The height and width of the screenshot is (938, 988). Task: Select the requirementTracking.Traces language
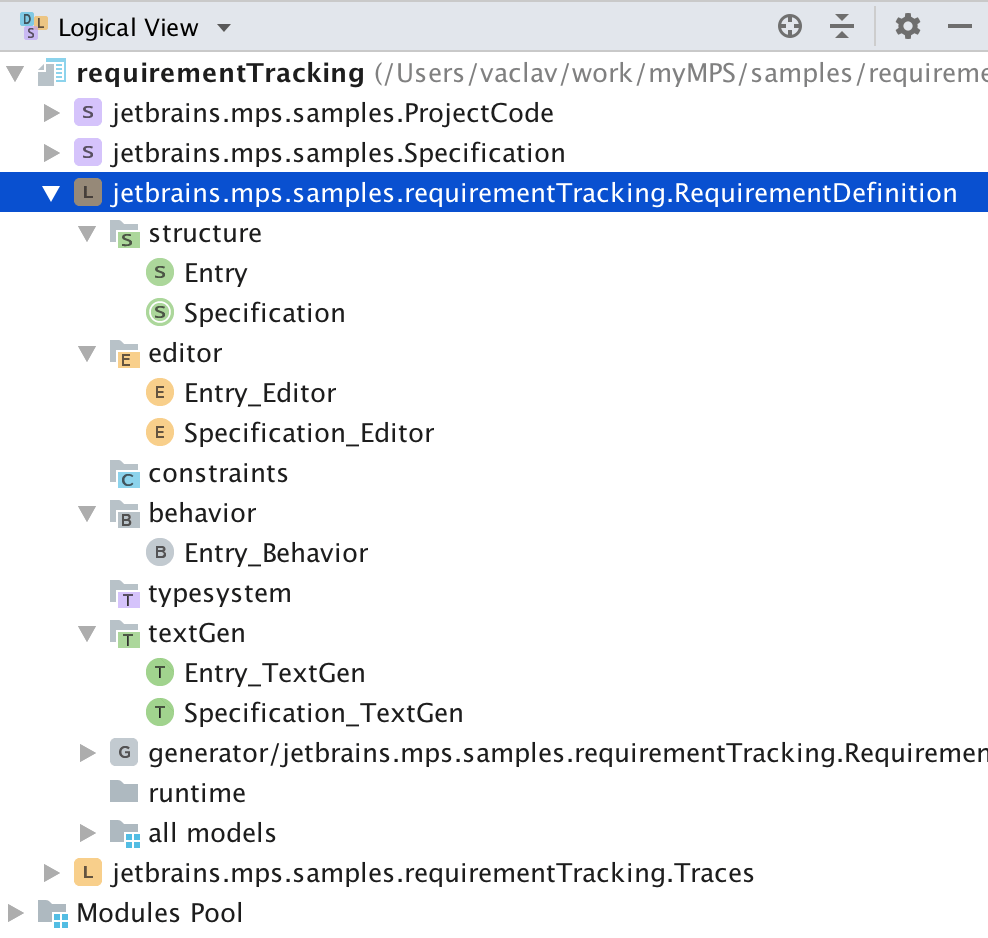(x=432, y=873)
